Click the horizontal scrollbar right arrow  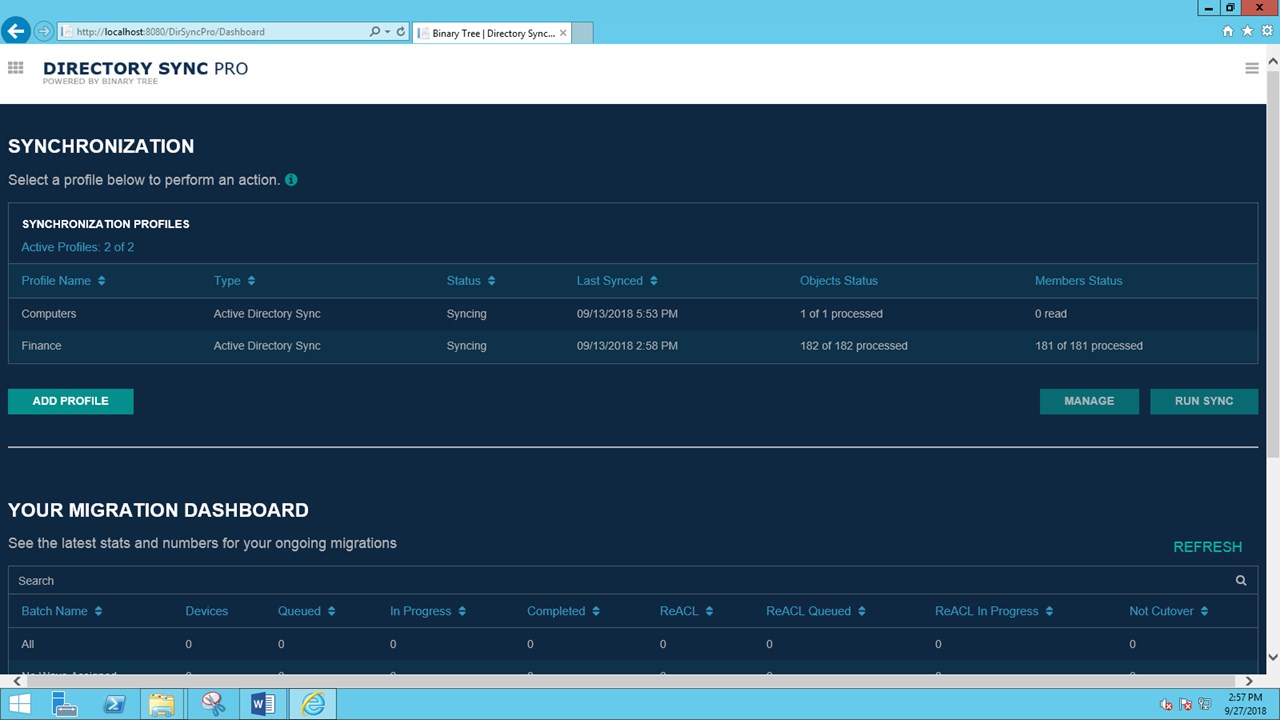pos(1249,681)
